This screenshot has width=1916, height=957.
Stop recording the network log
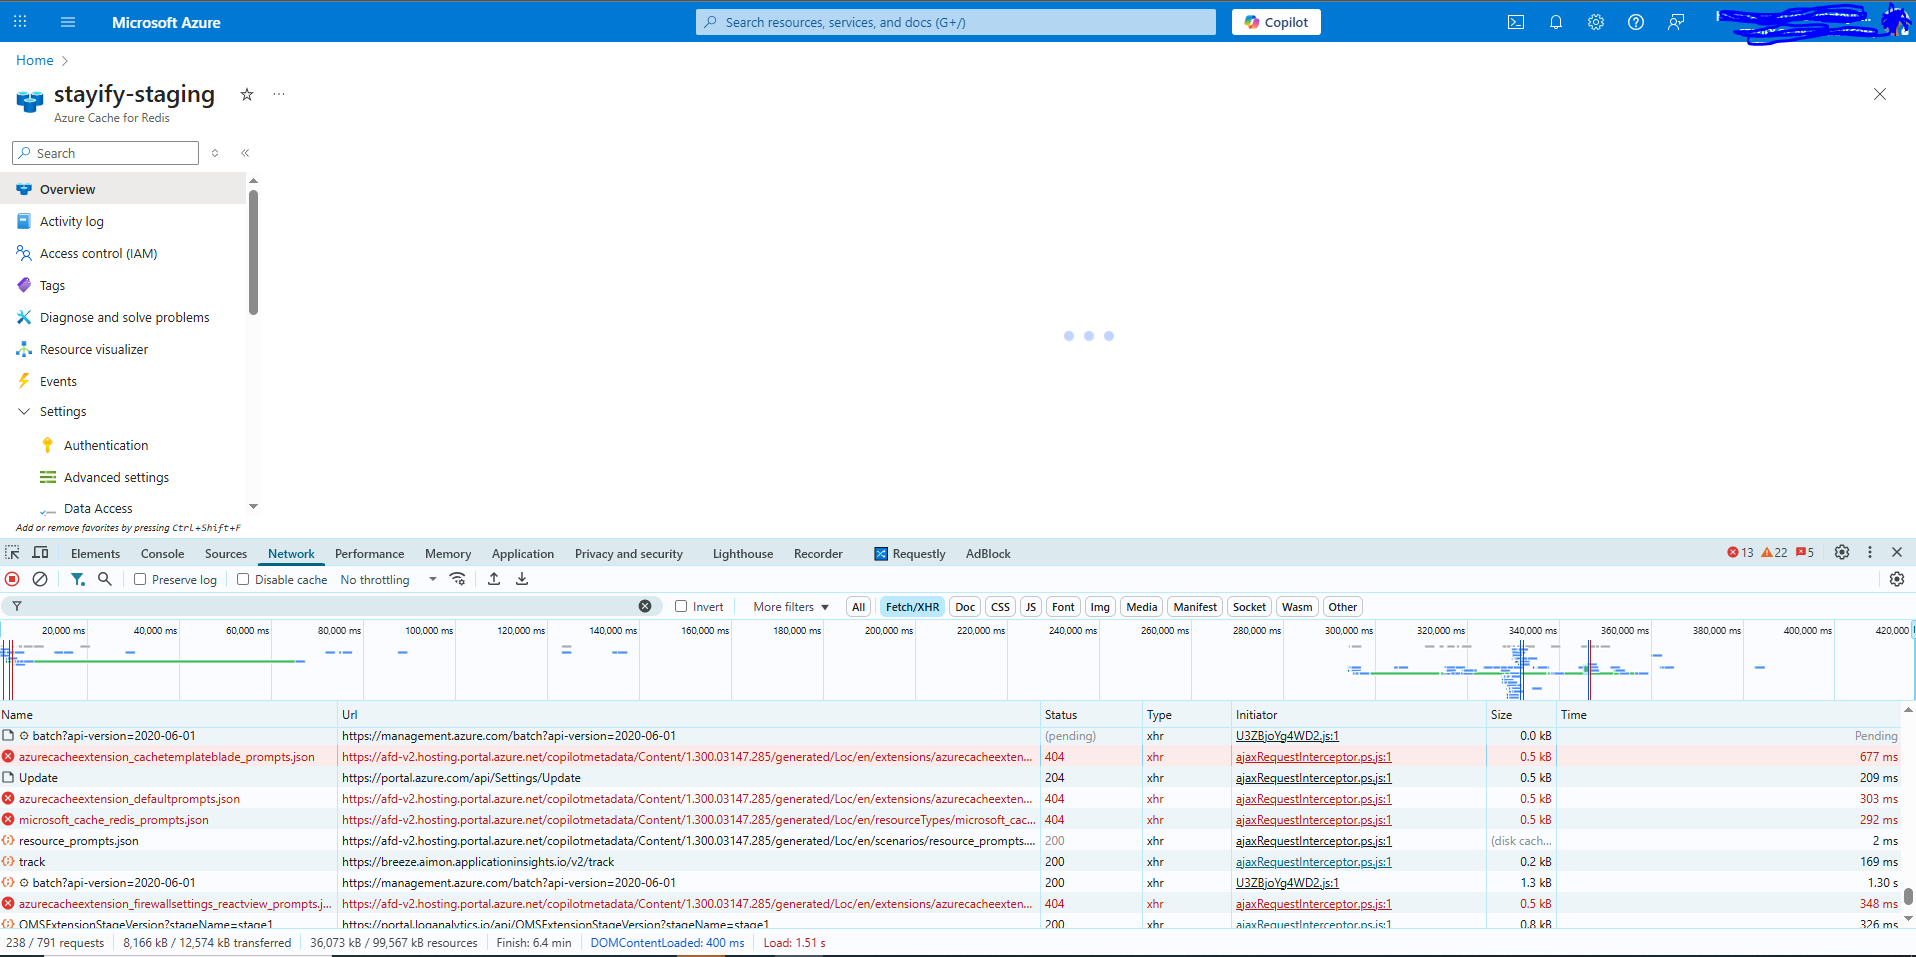[x=12, y=579]
